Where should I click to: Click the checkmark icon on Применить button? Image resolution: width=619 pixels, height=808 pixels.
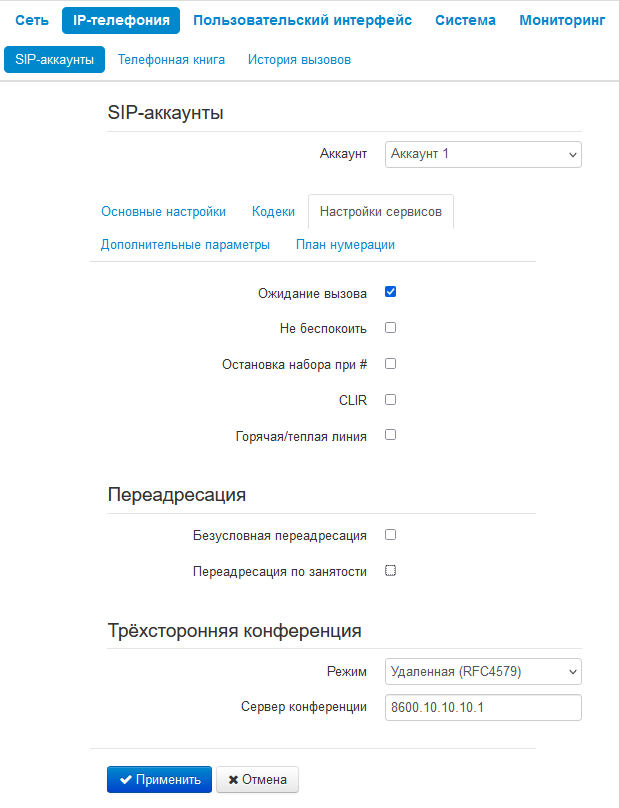point(125,780)
